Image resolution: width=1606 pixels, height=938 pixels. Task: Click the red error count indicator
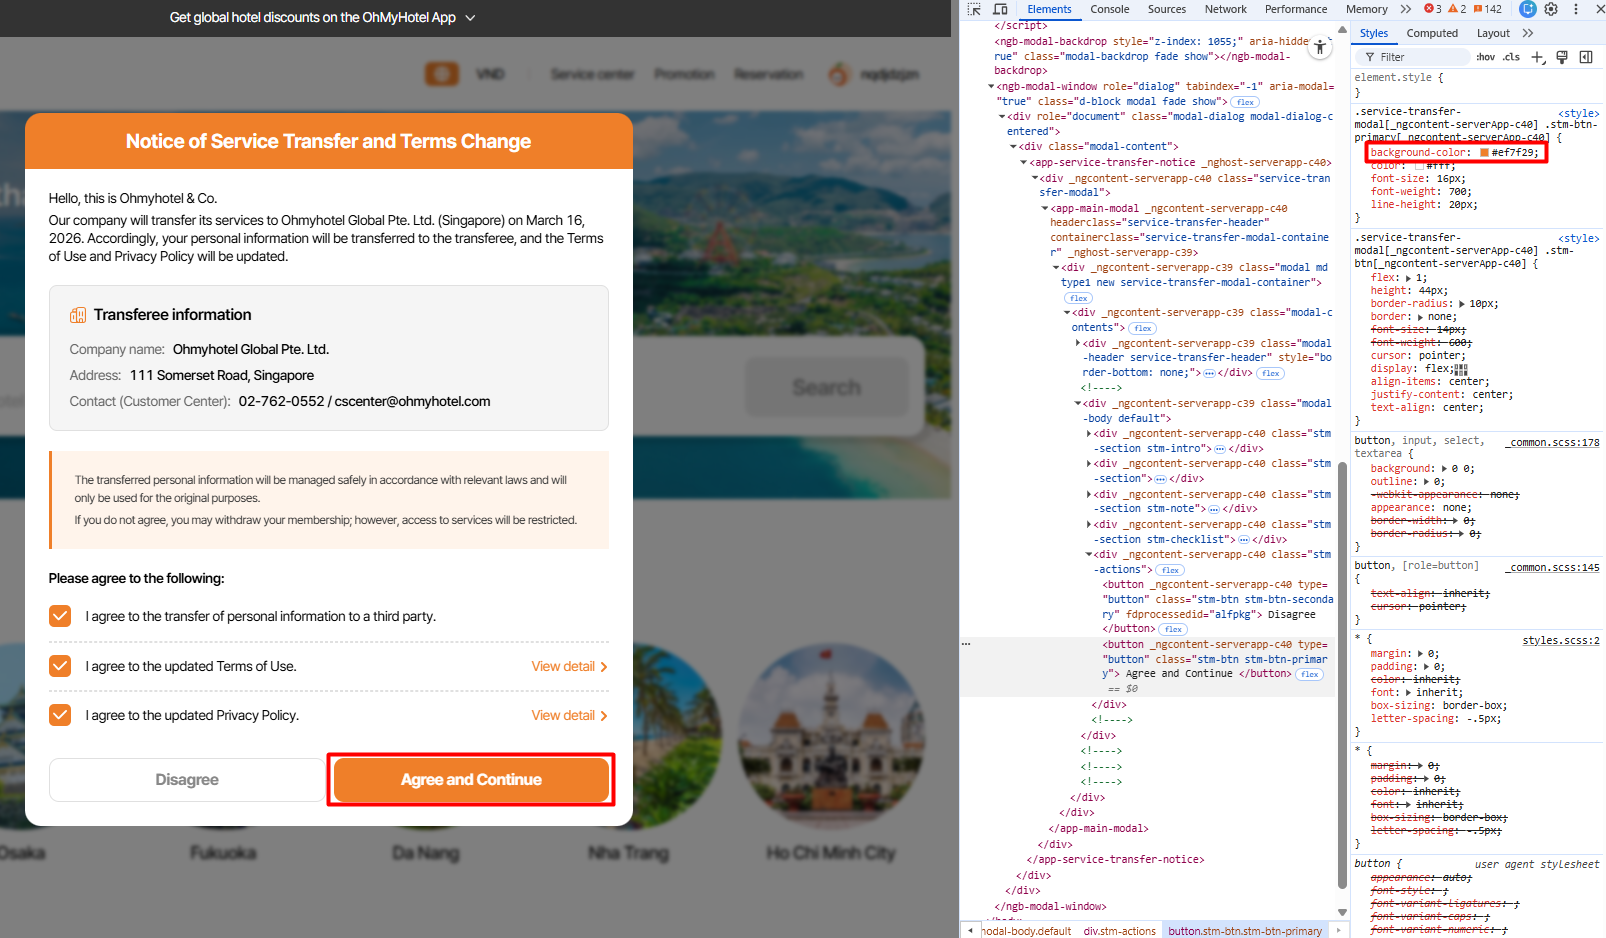(x=1433, y=9)
